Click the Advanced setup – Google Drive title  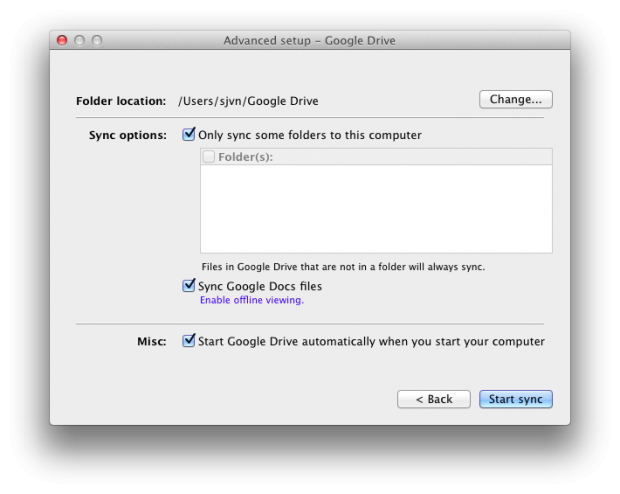310,41
